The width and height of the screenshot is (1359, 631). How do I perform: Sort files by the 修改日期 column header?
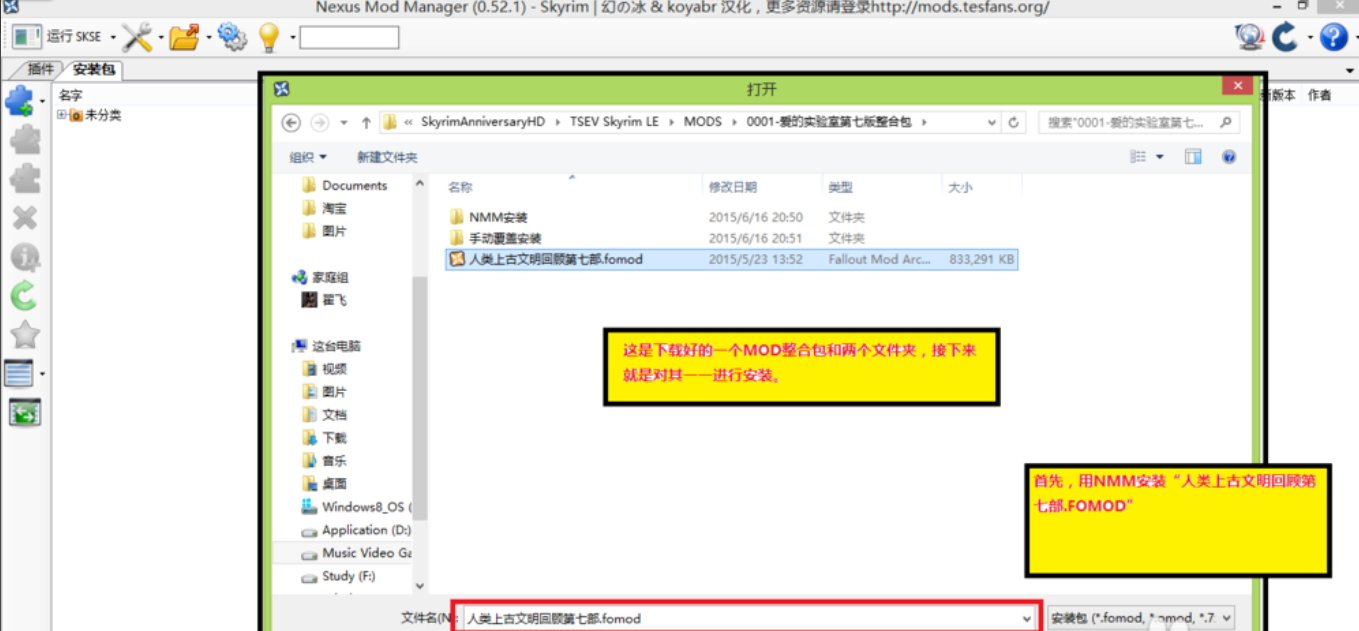(736, 186)
